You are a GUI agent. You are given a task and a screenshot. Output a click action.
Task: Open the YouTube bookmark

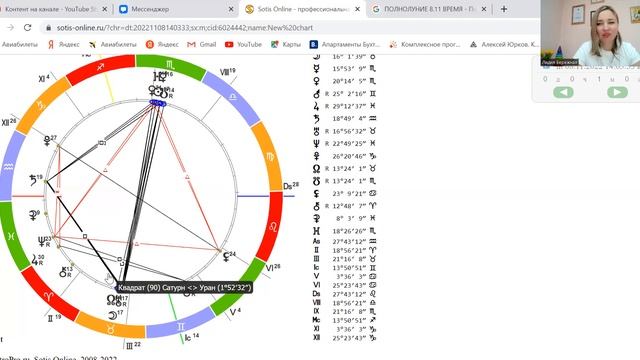point(243,44)
